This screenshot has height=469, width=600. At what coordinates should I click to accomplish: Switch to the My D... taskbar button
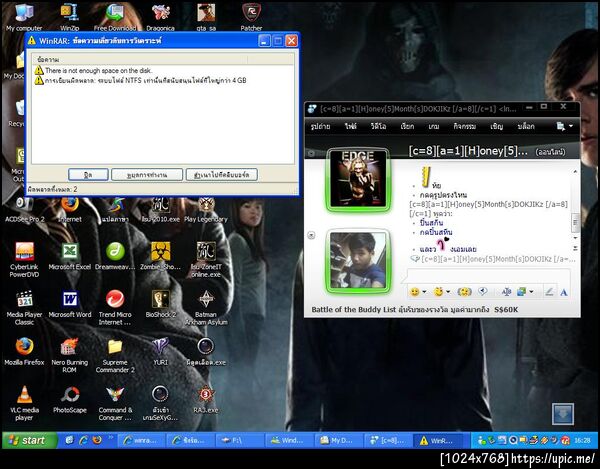(339, 440)
